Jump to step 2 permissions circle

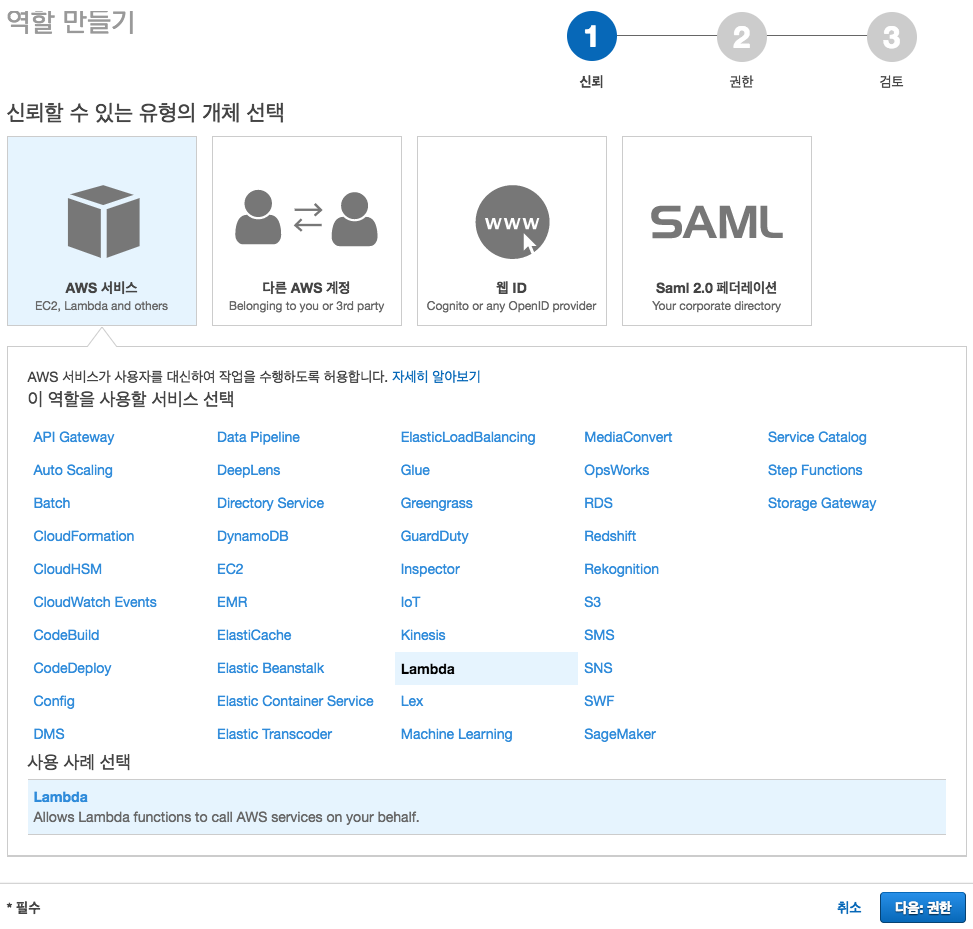pos(742,37)
